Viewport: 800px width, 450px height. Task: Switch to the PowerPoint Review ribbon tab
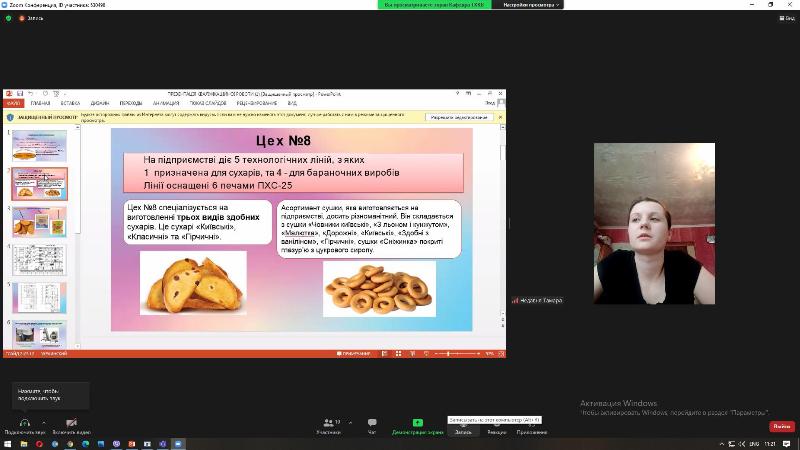pyautogui.click(x=257, y=103)
